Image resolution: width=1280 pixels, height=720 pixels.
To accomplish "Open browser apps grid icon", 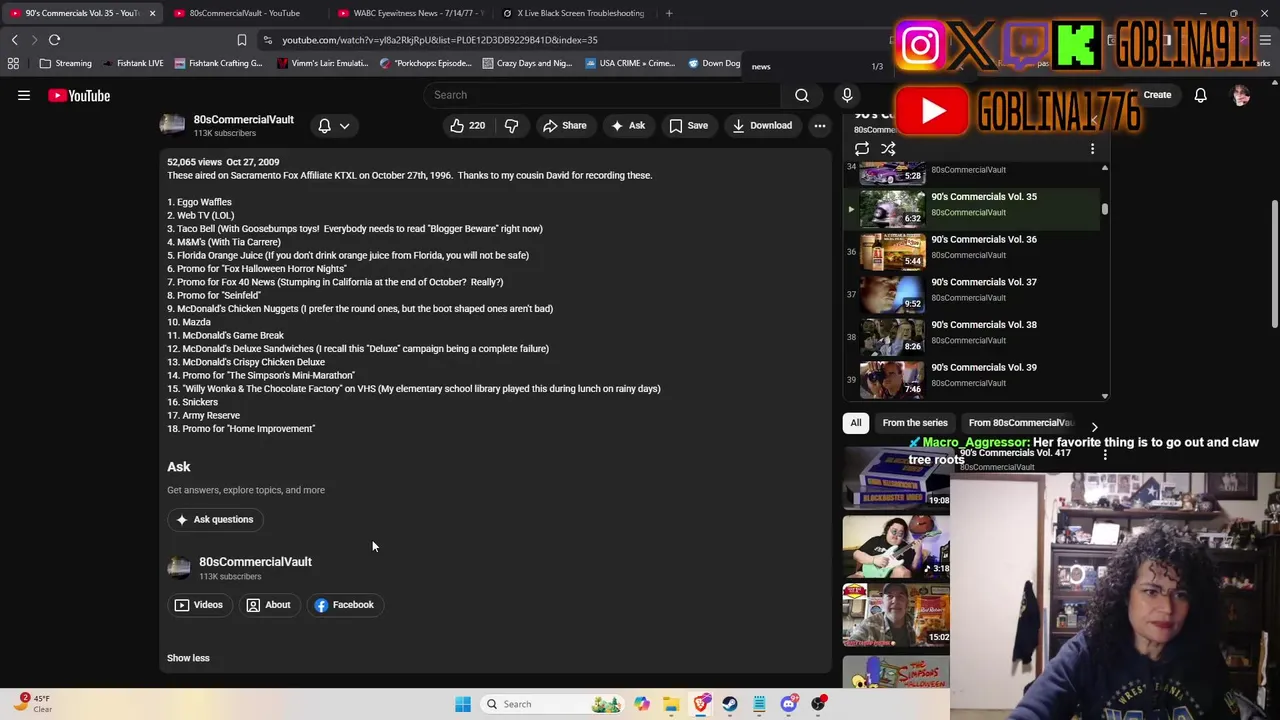I will coord(13,63).
